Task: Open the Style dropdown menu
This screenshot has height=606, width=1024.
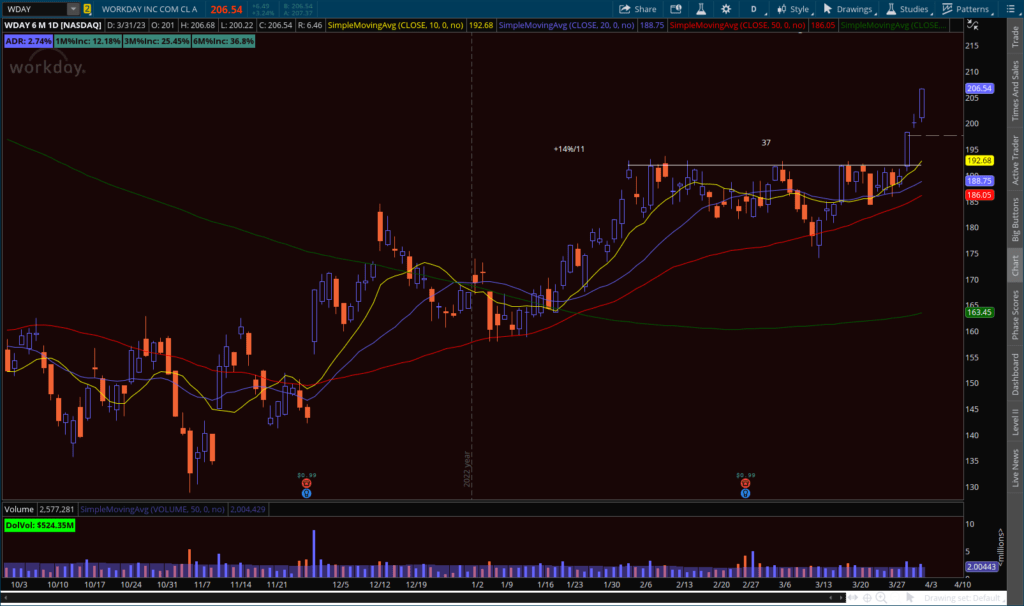Action: (x=794, y=9)
